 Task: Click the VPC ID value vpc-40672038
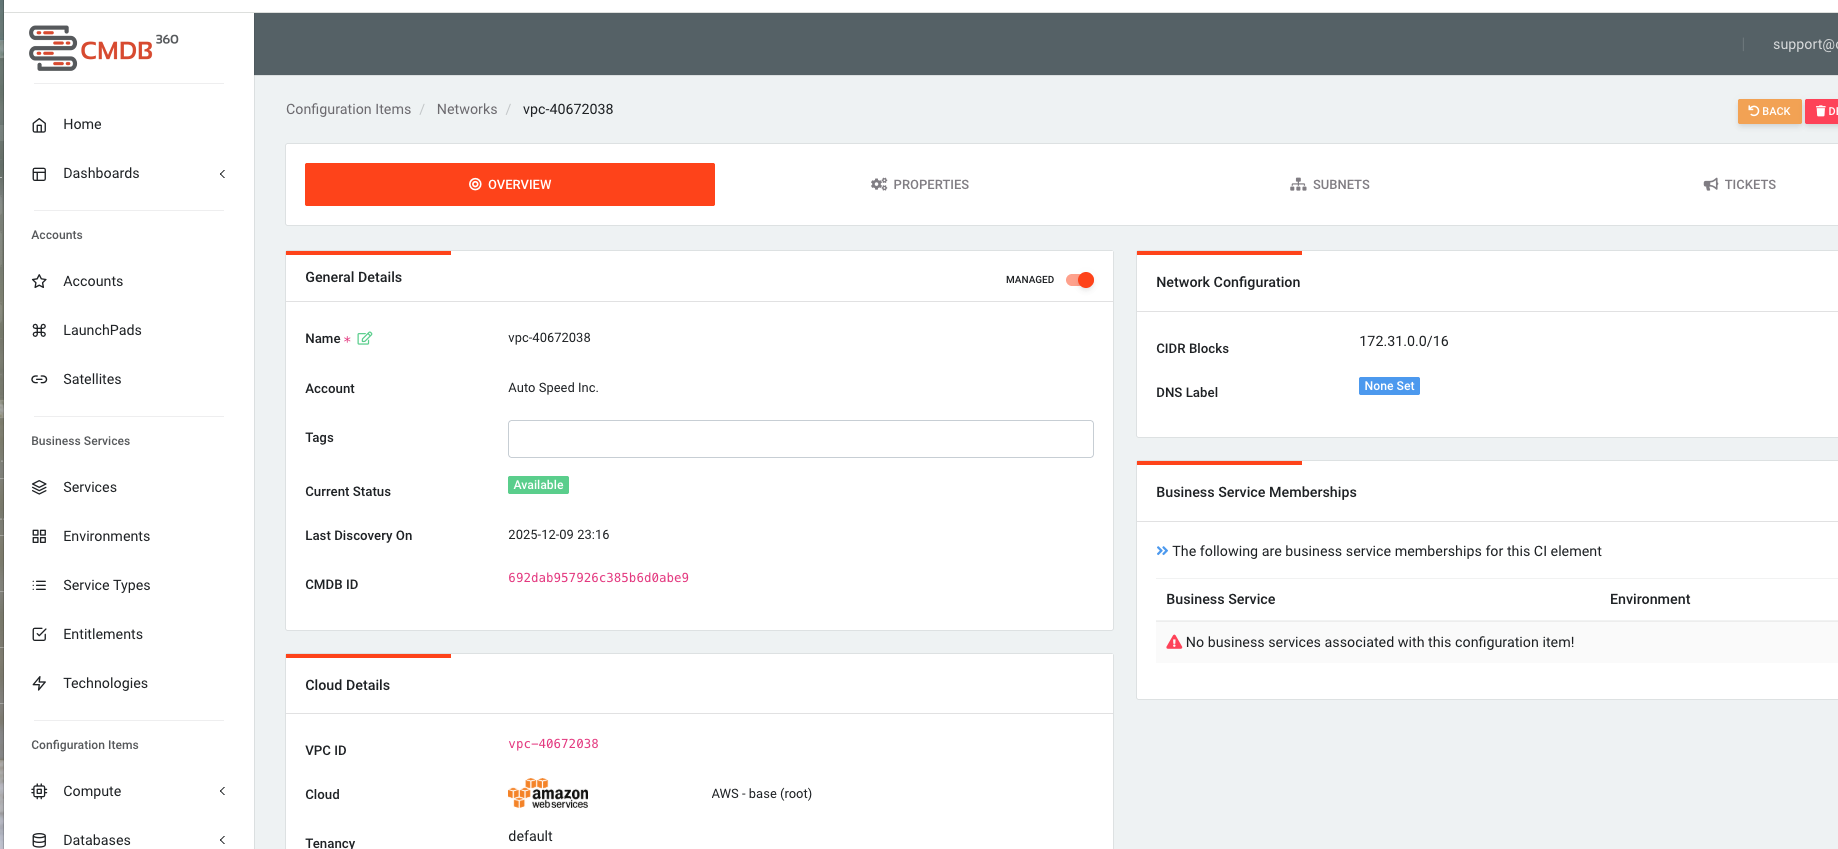(553, 744)
